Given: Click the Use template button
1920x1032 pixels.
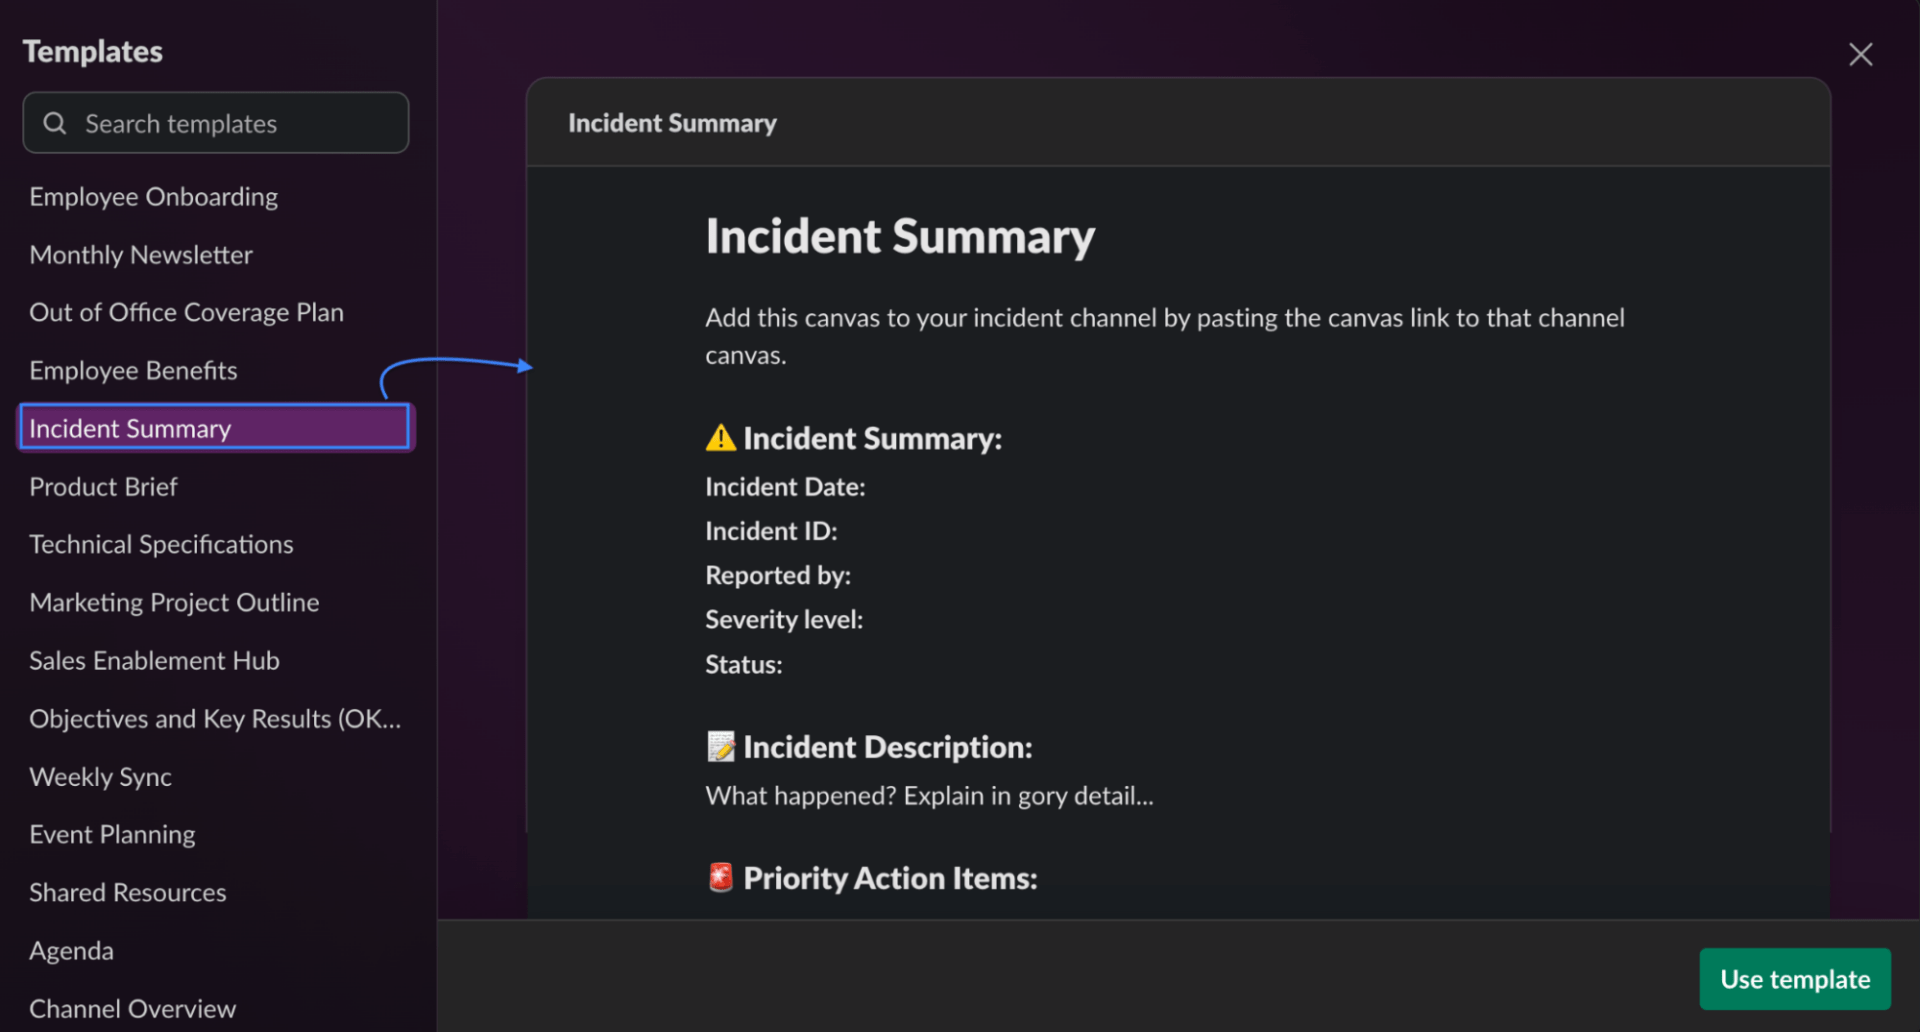Looking at the screenshot, I should tap(1794, 979).
